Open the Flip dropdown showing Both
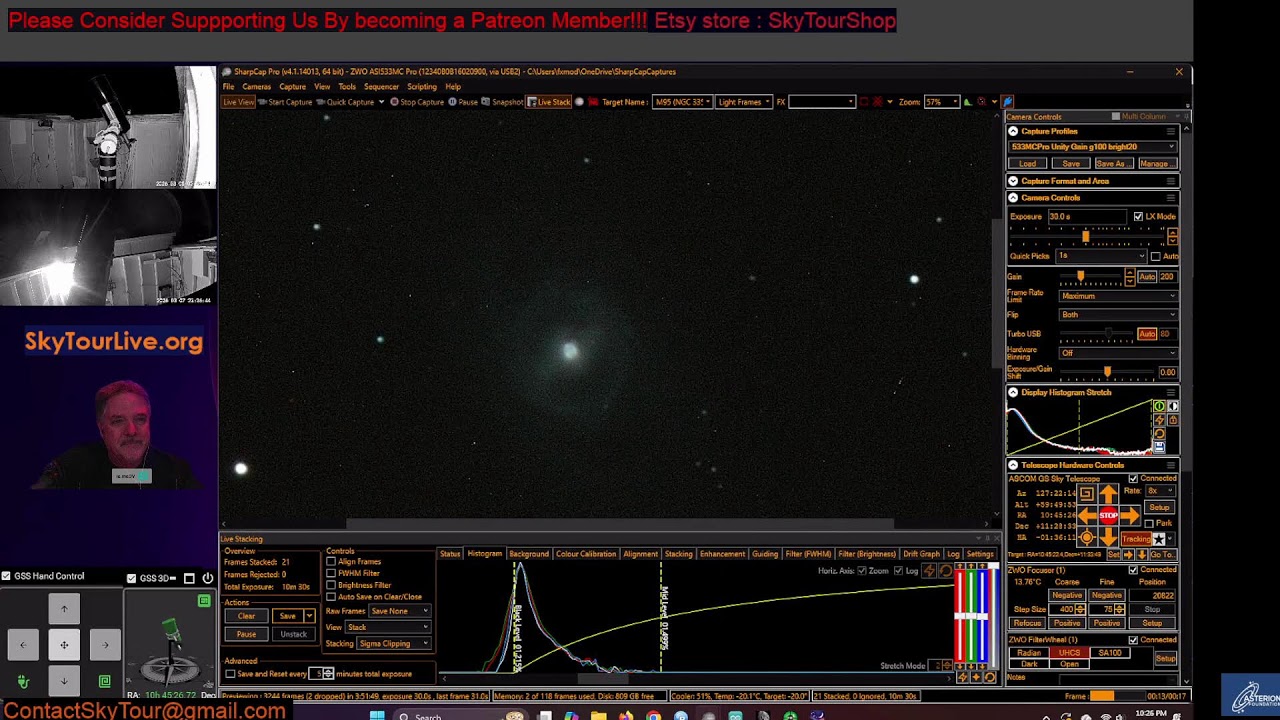 pyautogui.click(x=1118, y=315)
